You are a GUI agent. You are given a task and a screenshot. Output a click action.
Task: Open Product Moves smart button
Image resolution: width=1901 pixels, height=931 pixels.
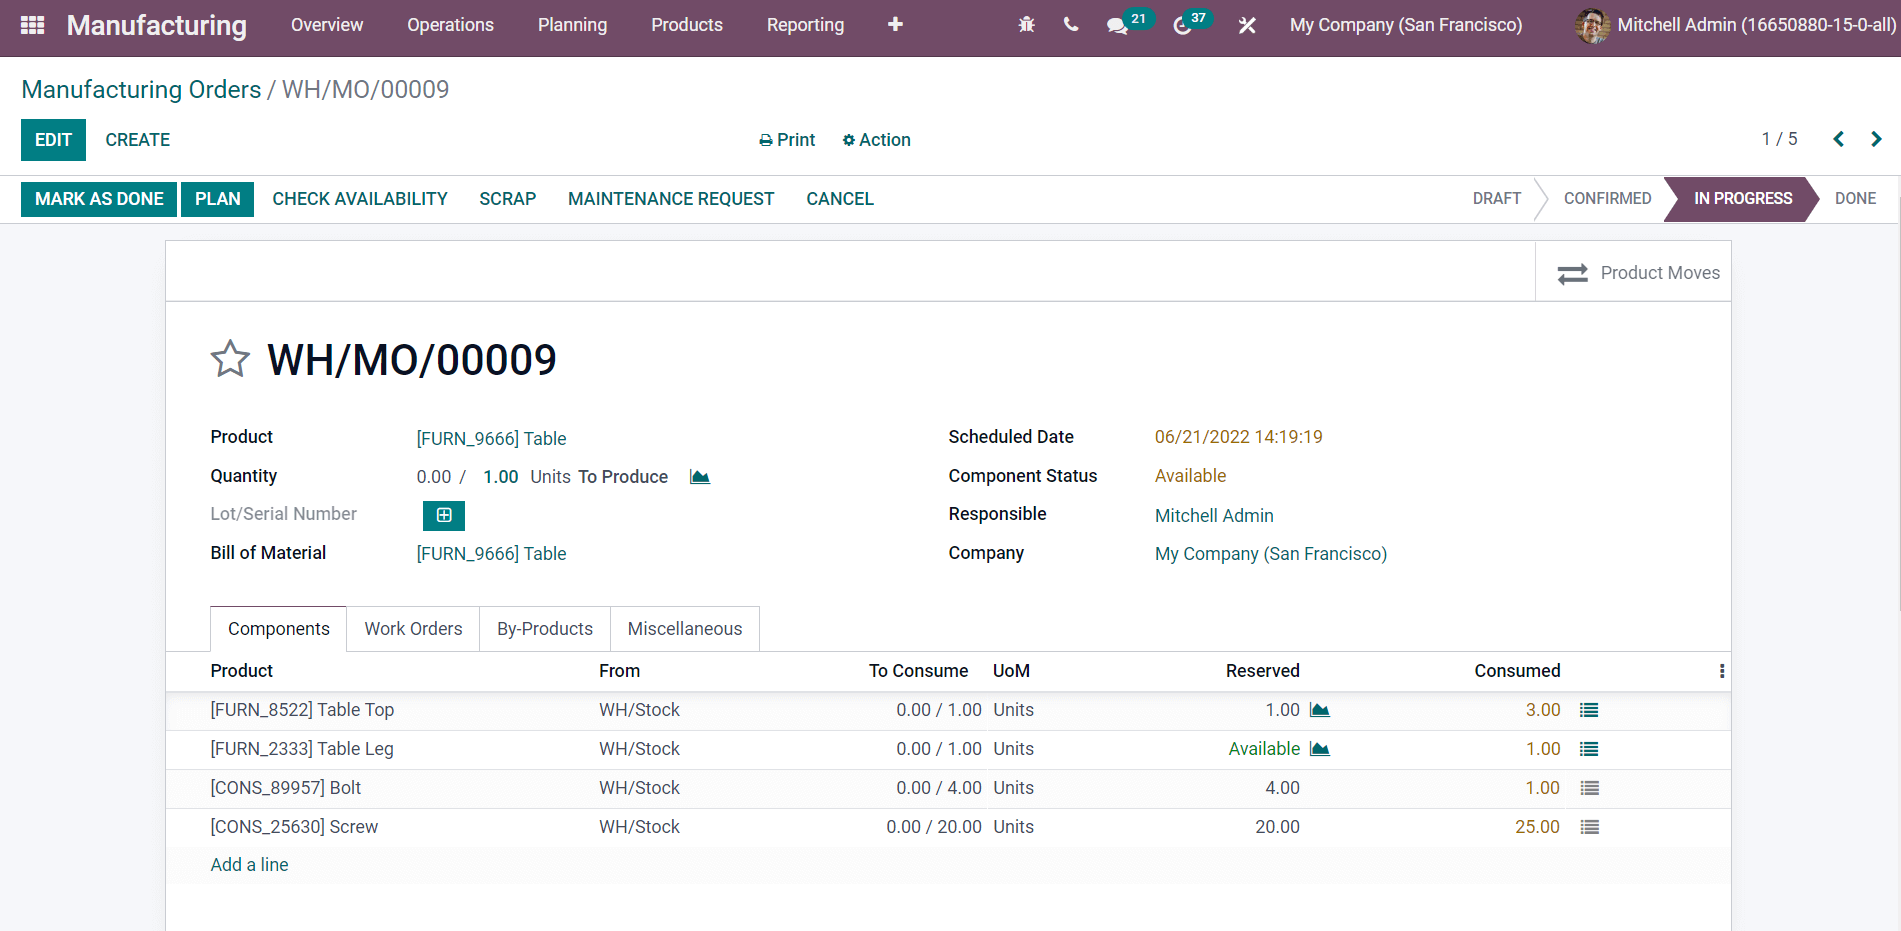[x=1633, y=273]
